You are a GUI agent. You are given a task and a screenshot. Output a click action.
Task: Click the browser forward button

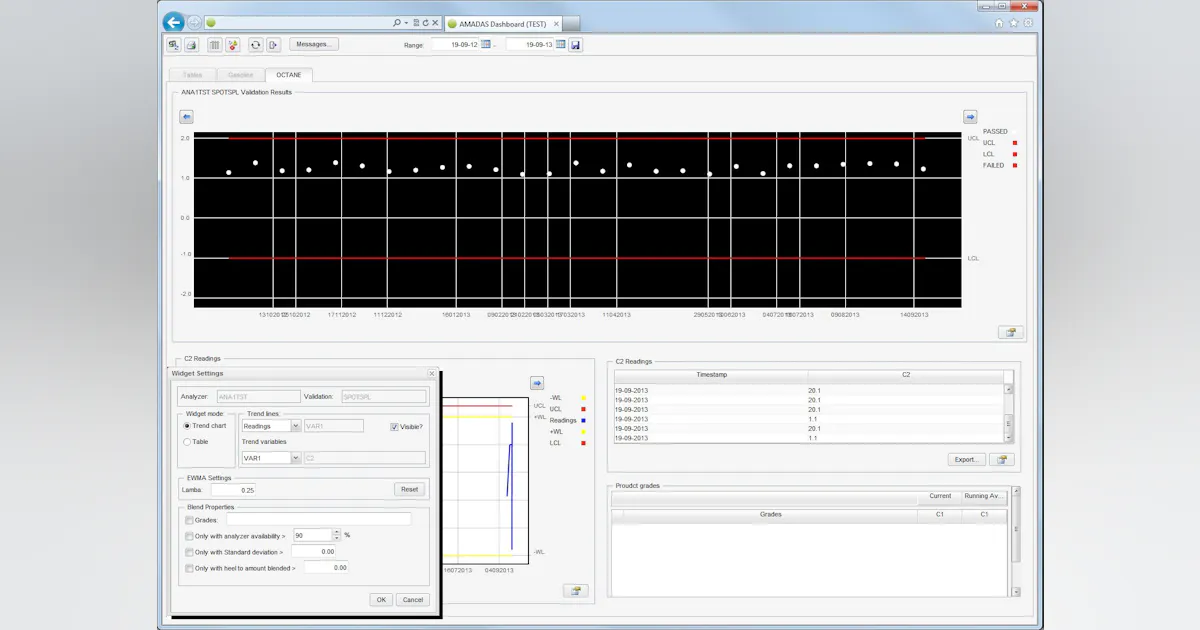pos(195,22)
